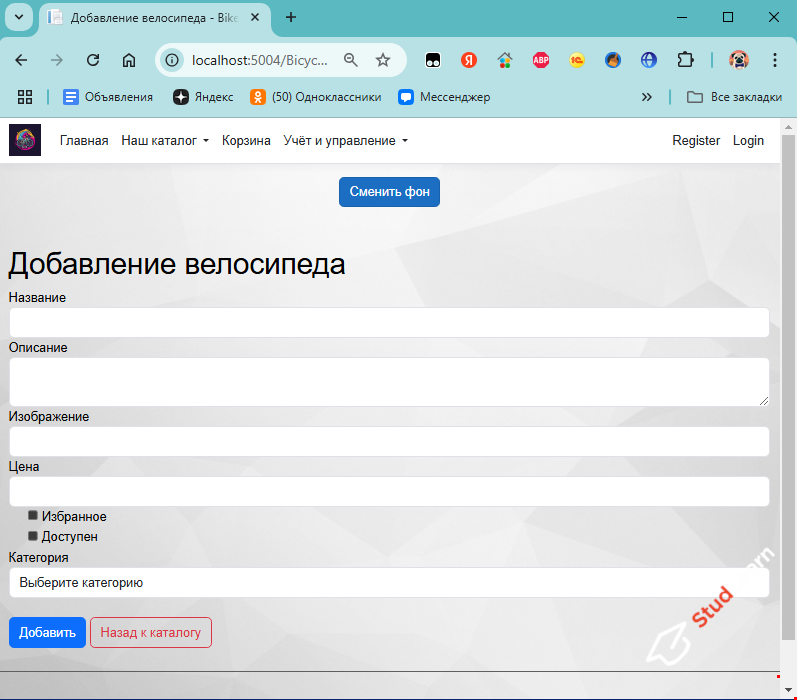Click the site logo in the navbar
Screen dimensions: 797x700
[x=25, y=140]
